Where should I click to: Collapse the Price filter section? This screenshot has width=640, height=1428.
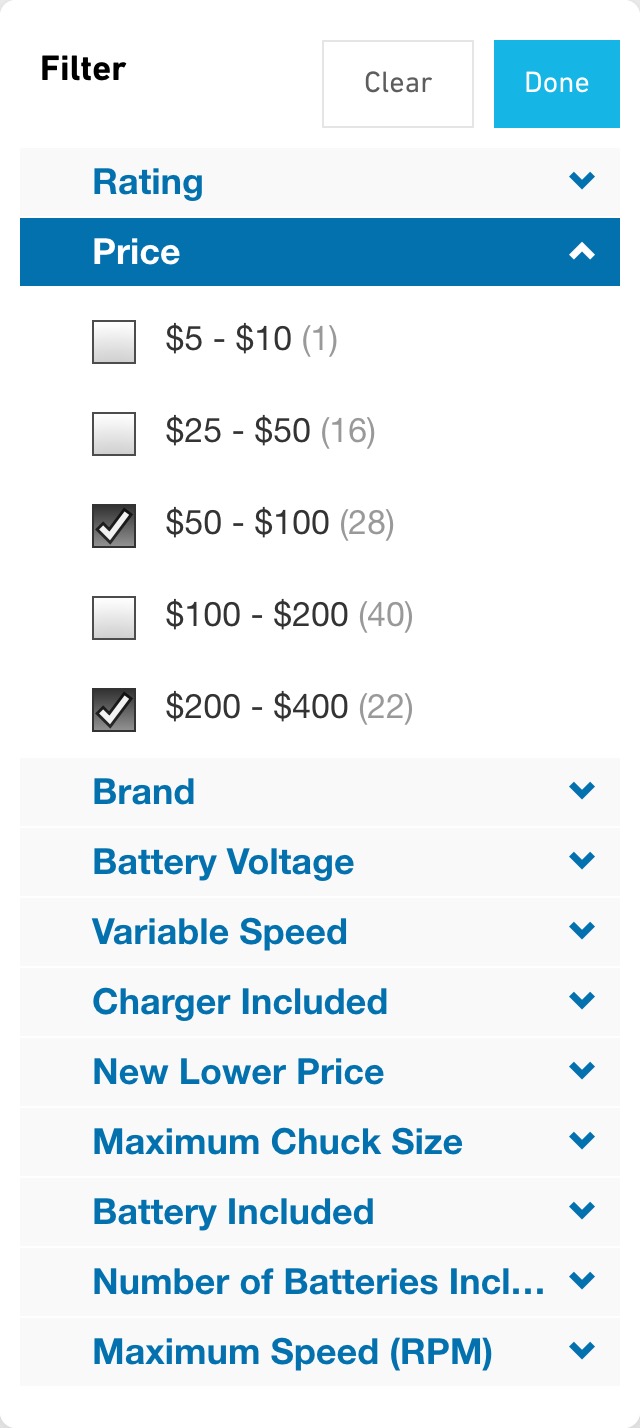(x=320, y=252)
